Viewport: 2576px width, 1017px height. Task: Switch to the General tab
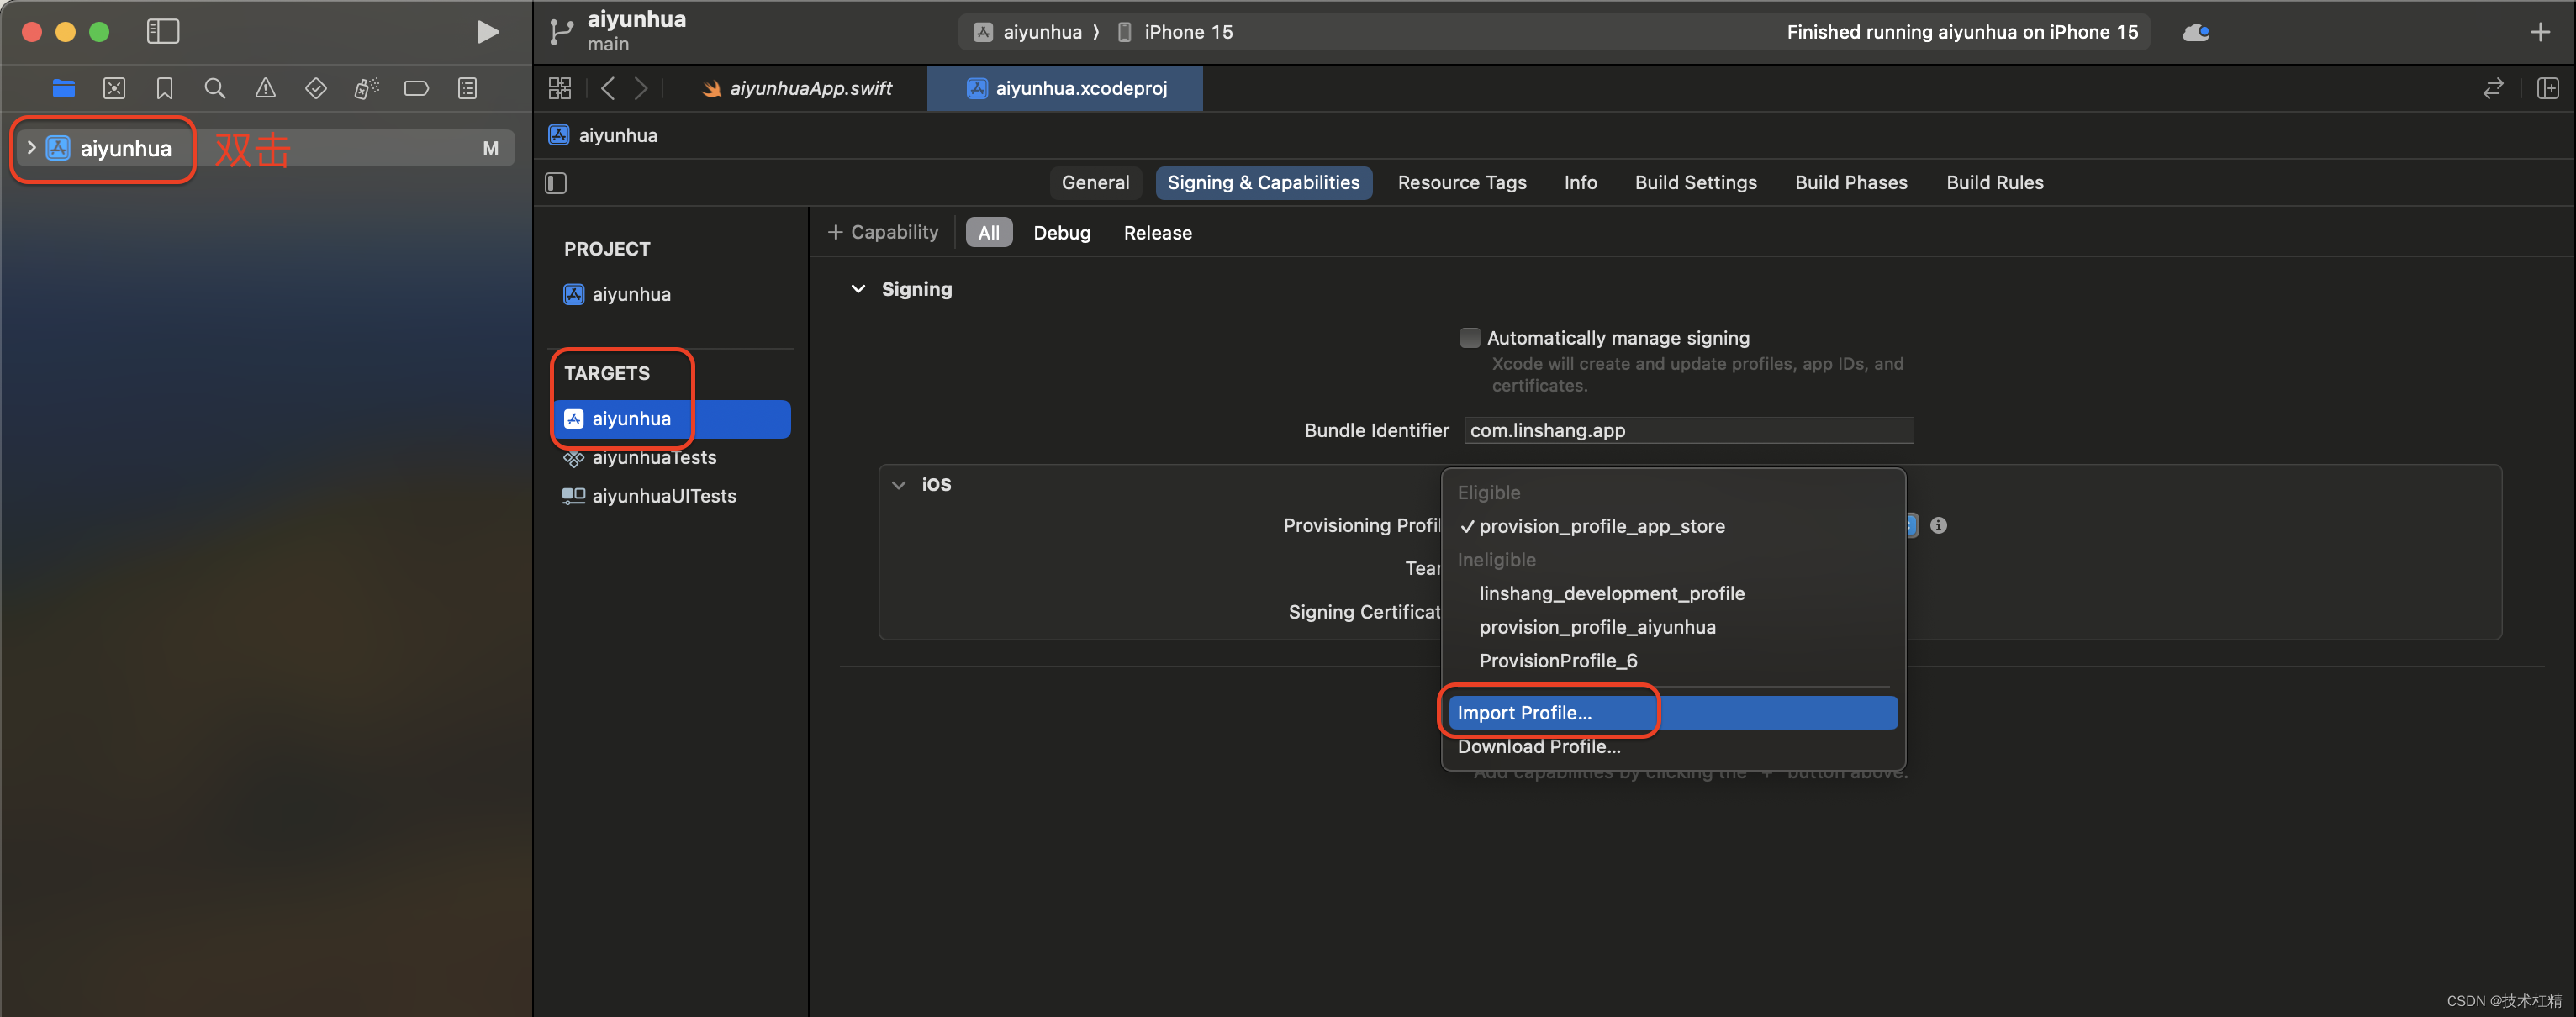click(x=1095, y=183)
